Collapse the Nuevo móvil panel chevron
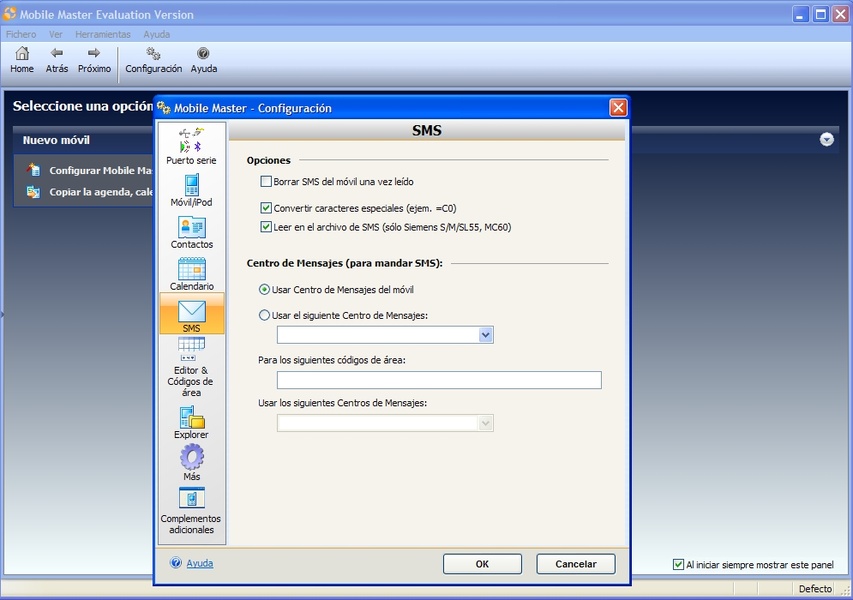 [827, 140]
